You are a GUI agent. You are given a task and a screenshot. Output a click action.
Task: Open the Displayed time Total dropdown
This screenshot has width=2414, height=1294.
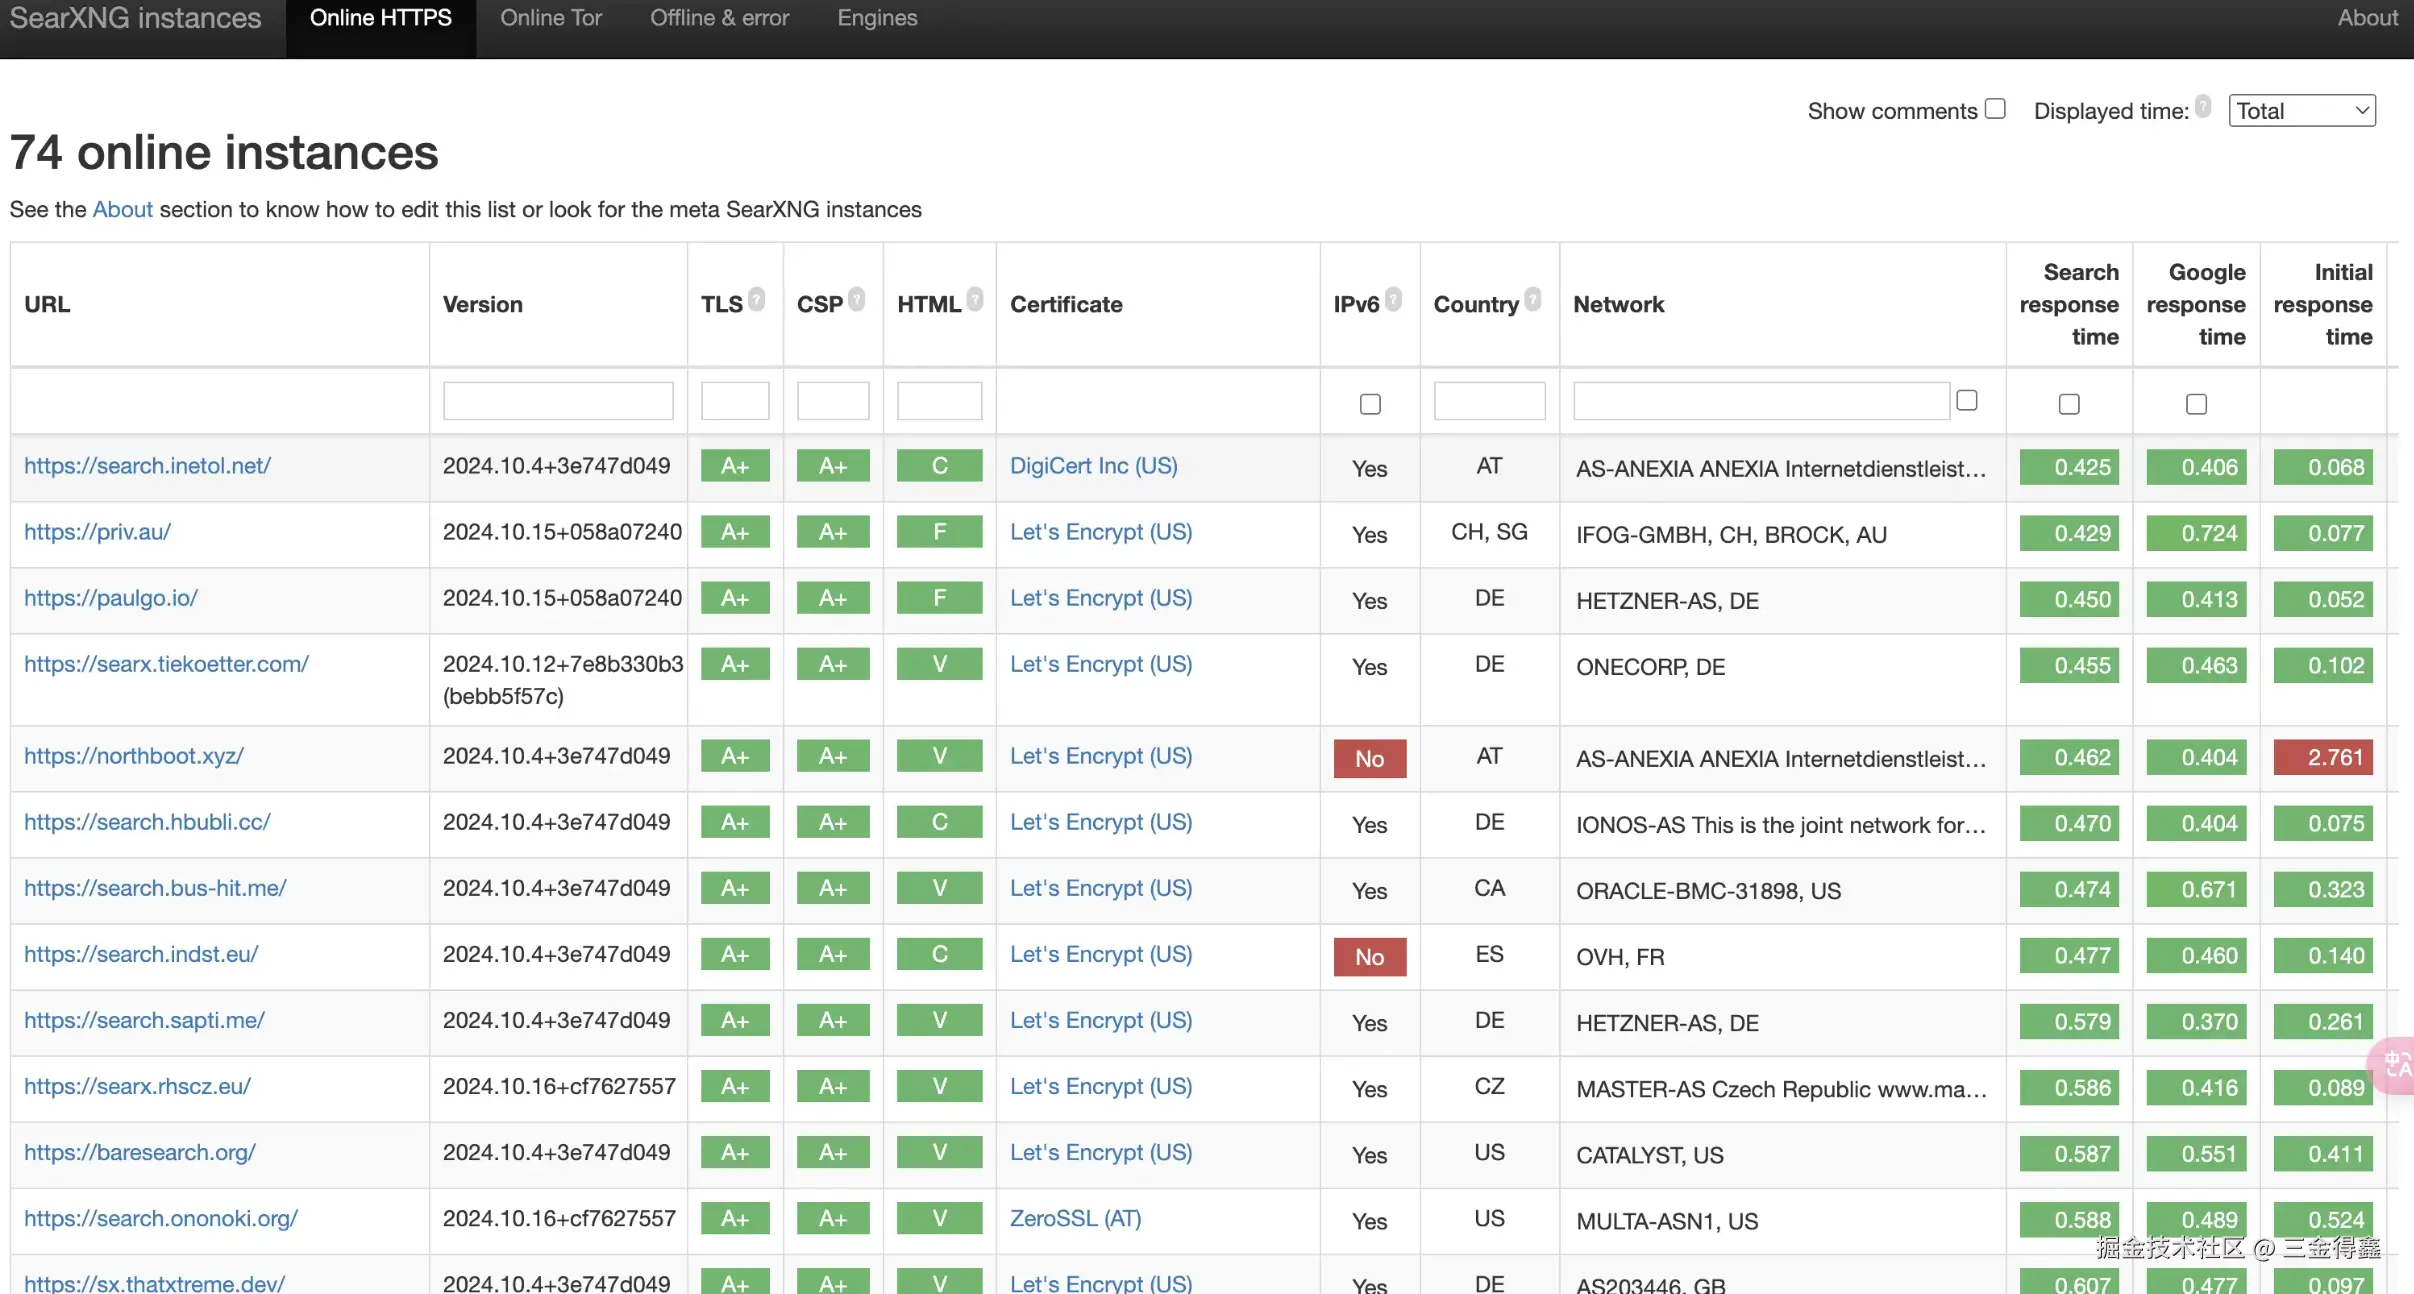click(x=2301, y=111)
